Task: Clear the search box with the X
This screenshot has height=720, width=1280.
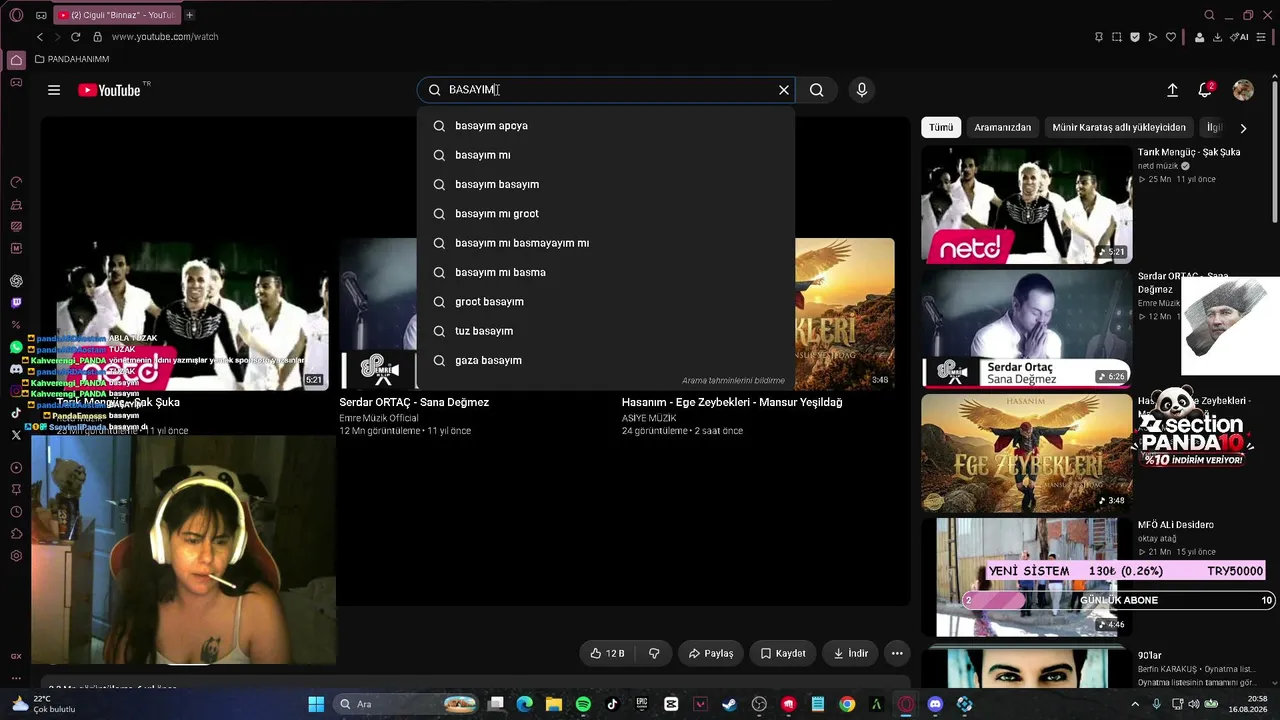Action: [x=784, y=90]
